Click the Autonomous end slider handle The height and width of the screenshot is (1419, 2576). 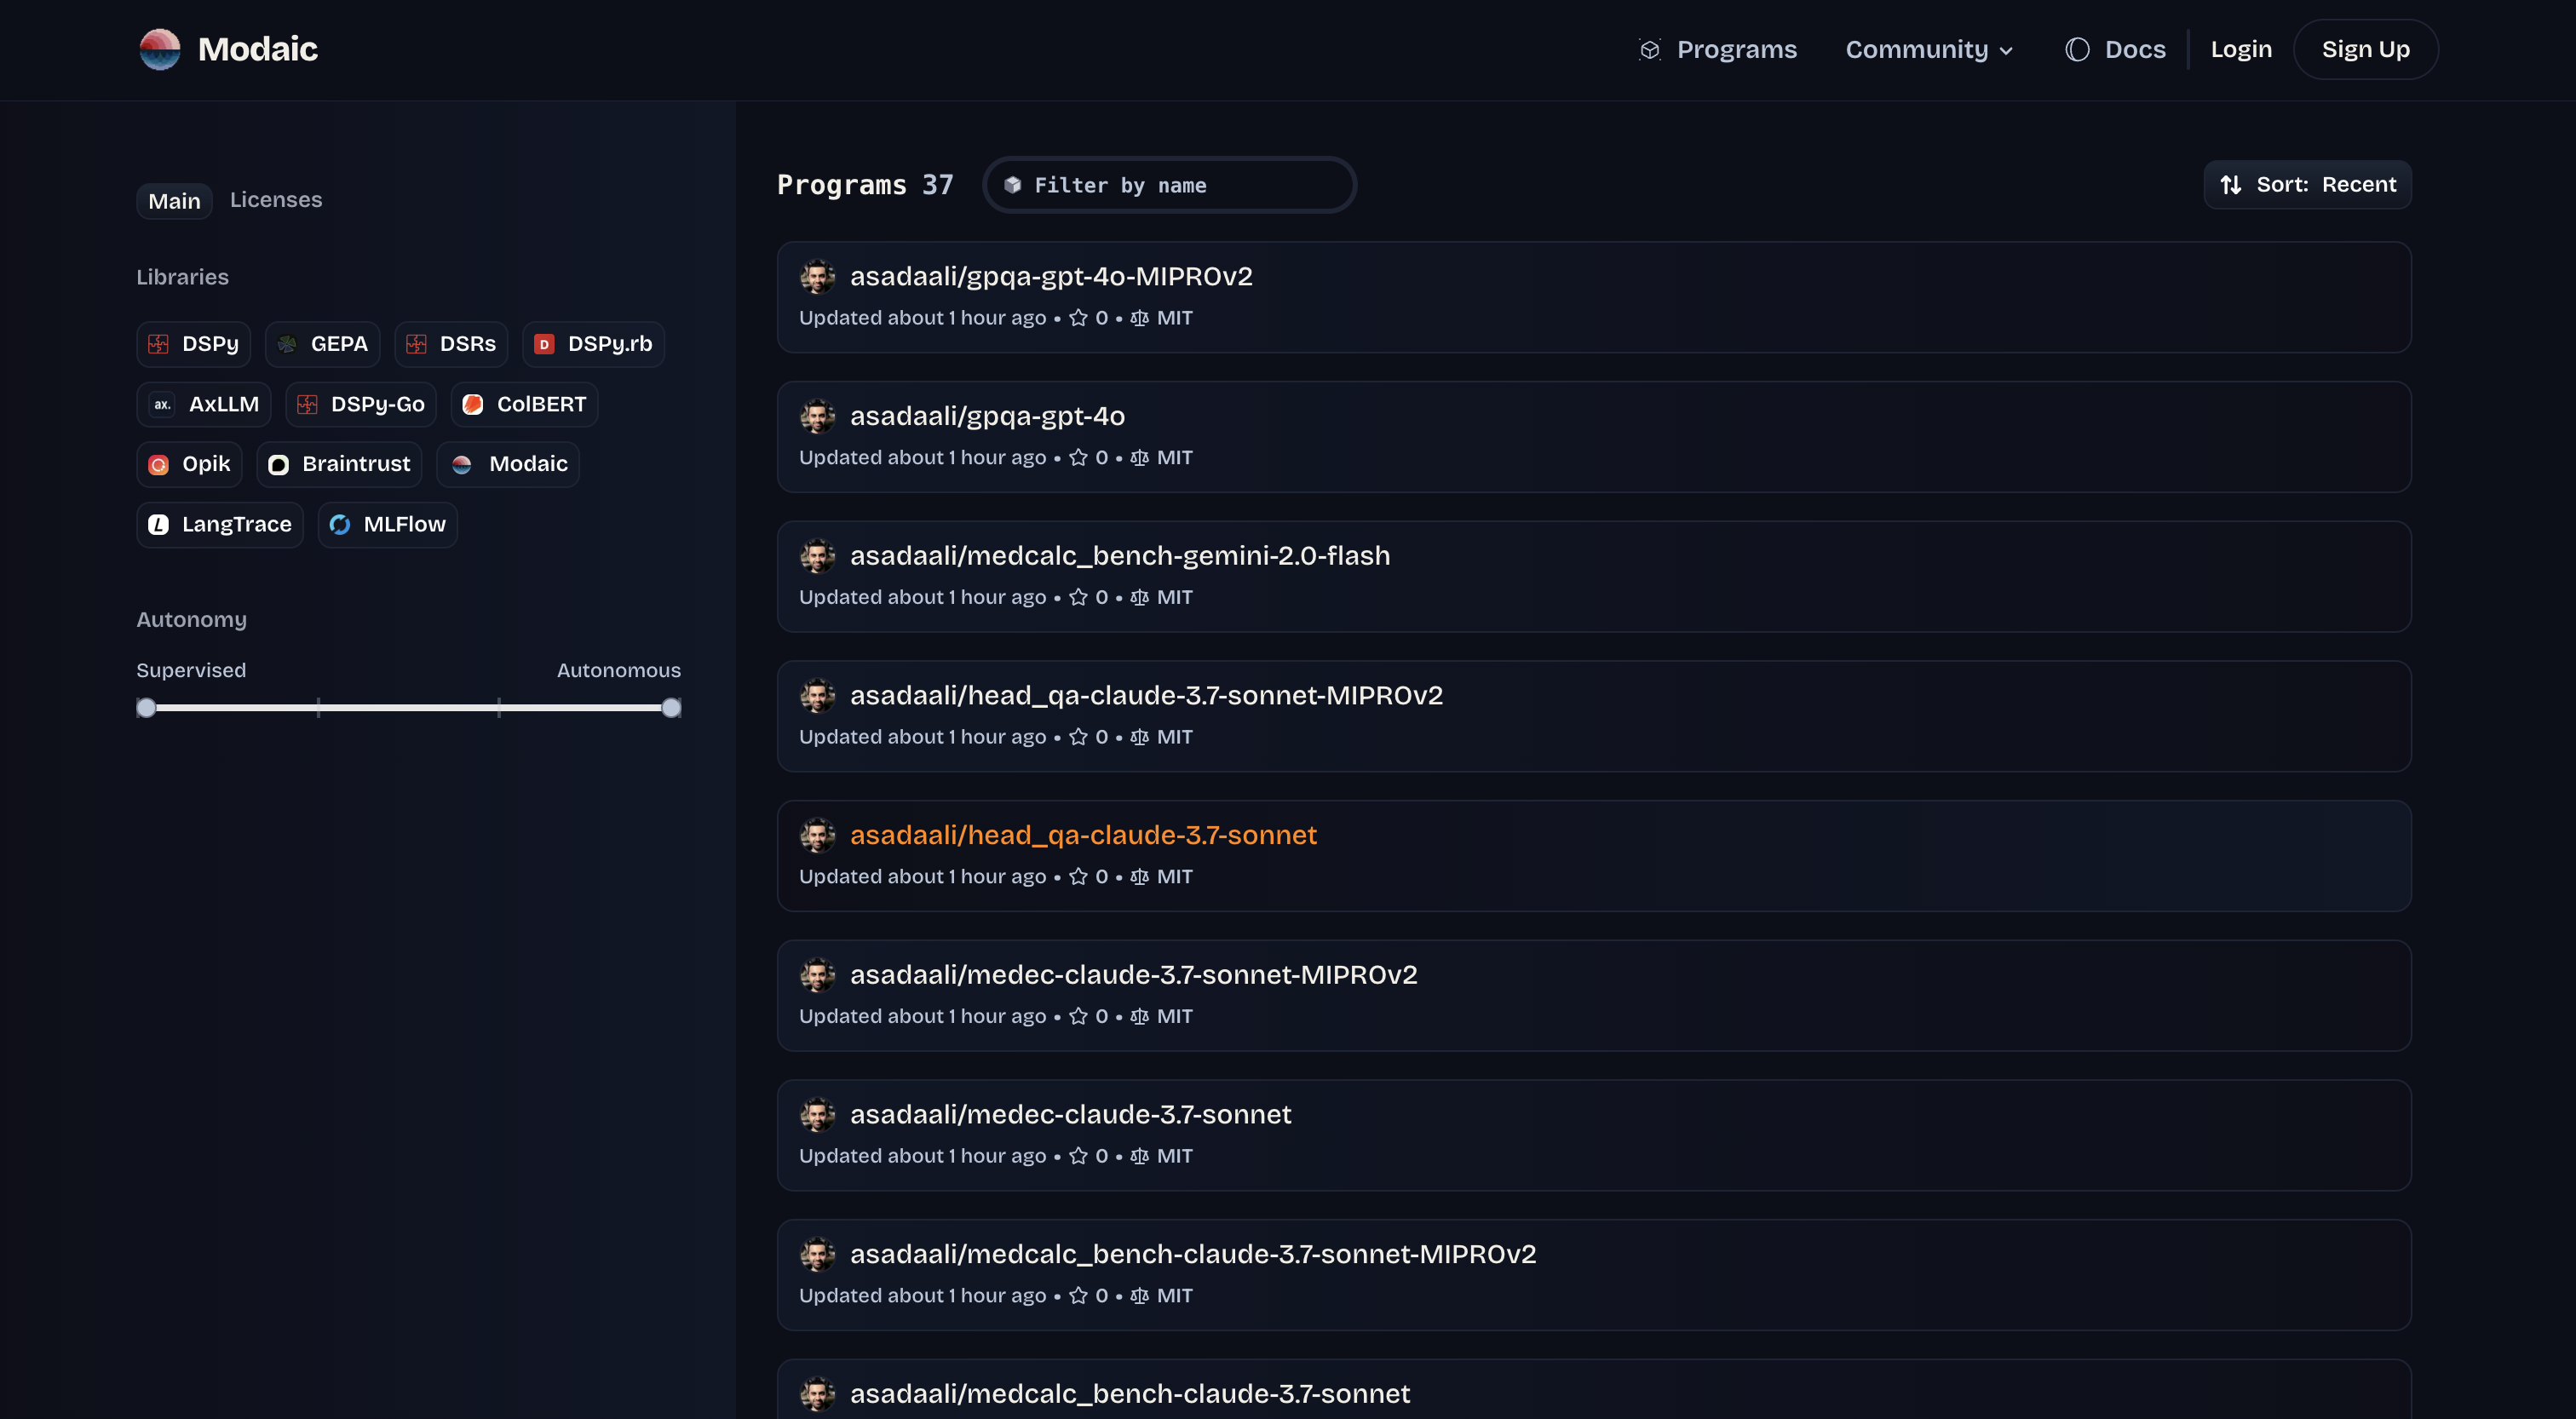672,708
